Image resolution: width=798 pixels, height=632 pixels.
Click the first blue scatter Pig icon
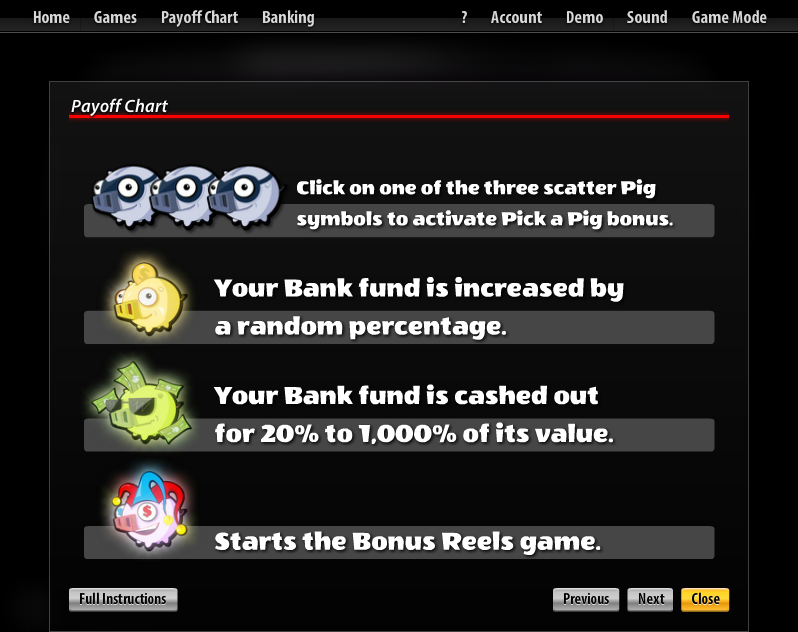click(124, 195)
